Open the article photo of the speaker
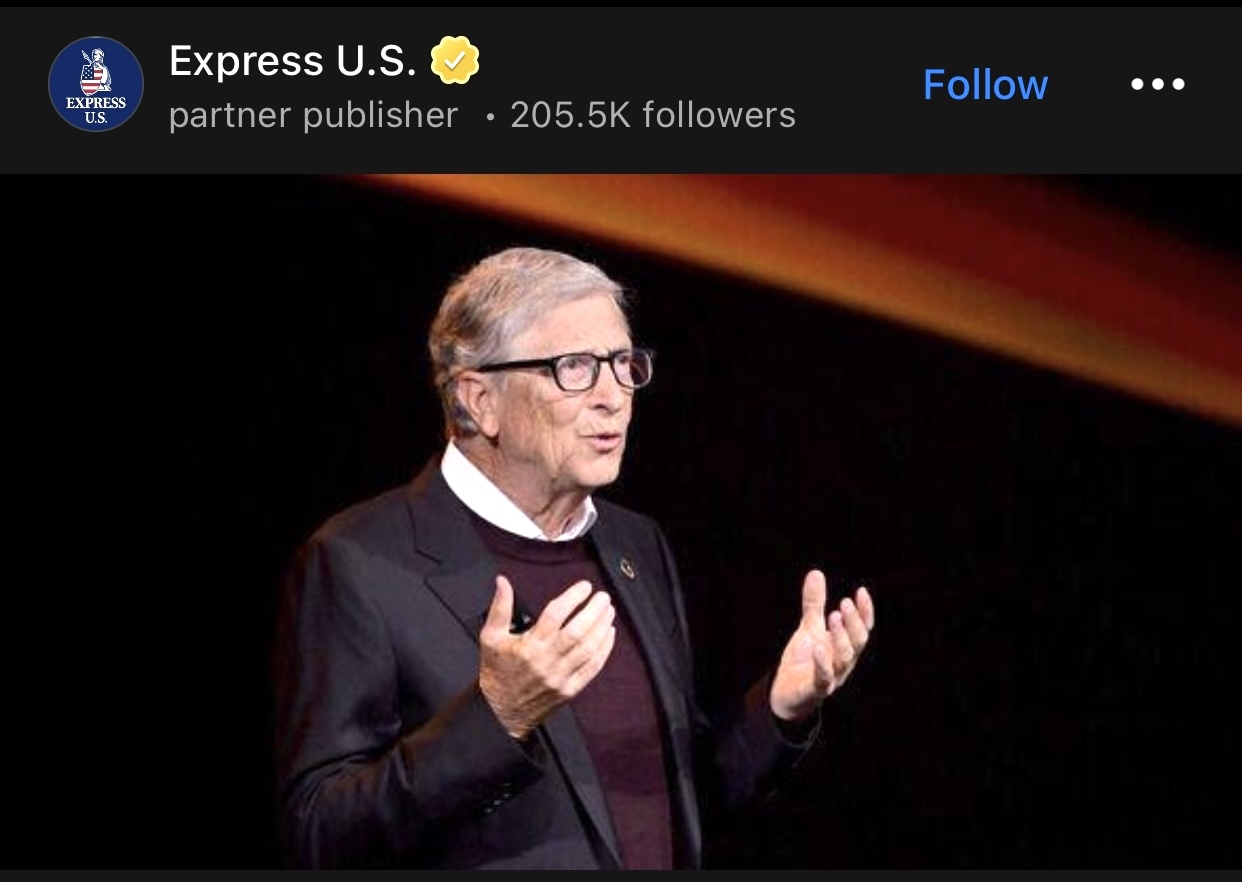Viewport: 1242px width, 882px height. (620, 520)
